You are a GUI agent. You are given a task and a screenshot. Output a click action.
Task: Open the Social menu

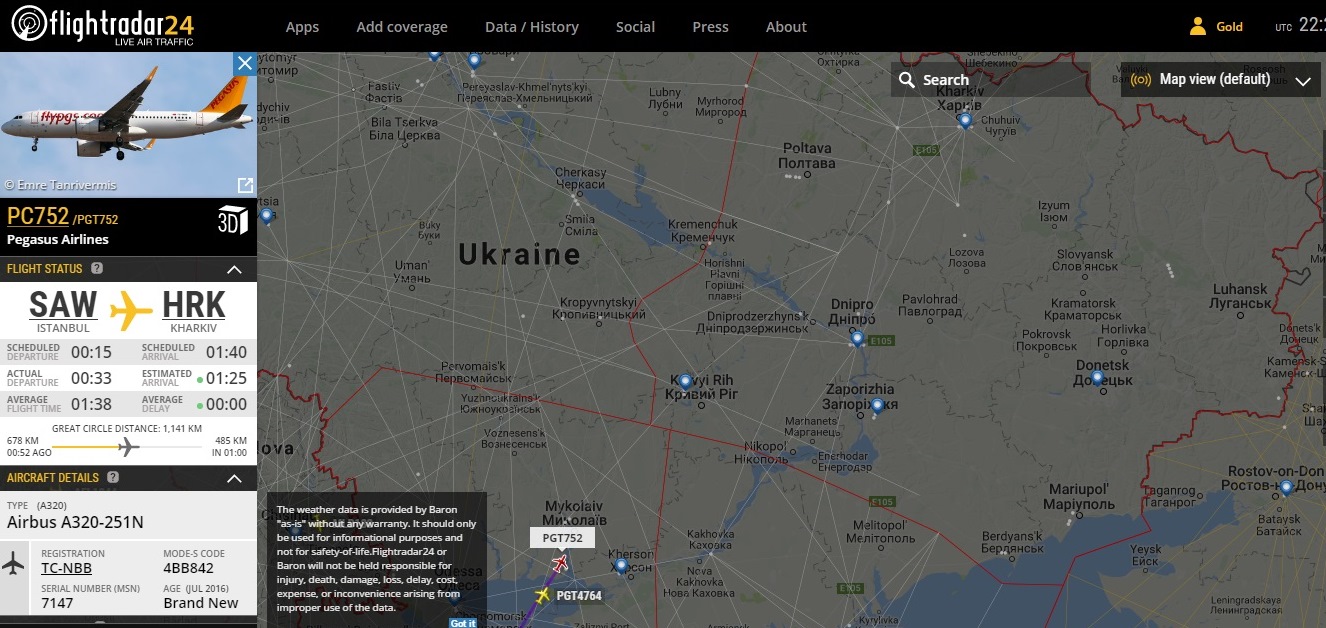click(635, 27)
